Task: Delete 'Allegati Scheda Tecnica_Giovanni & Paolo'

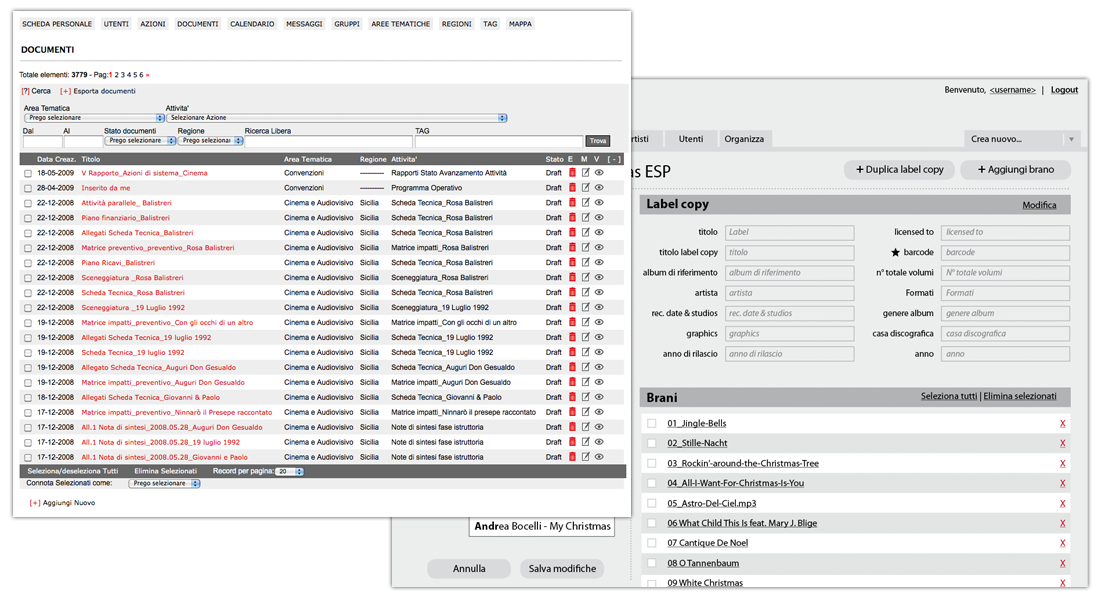Action: (572, 397)
